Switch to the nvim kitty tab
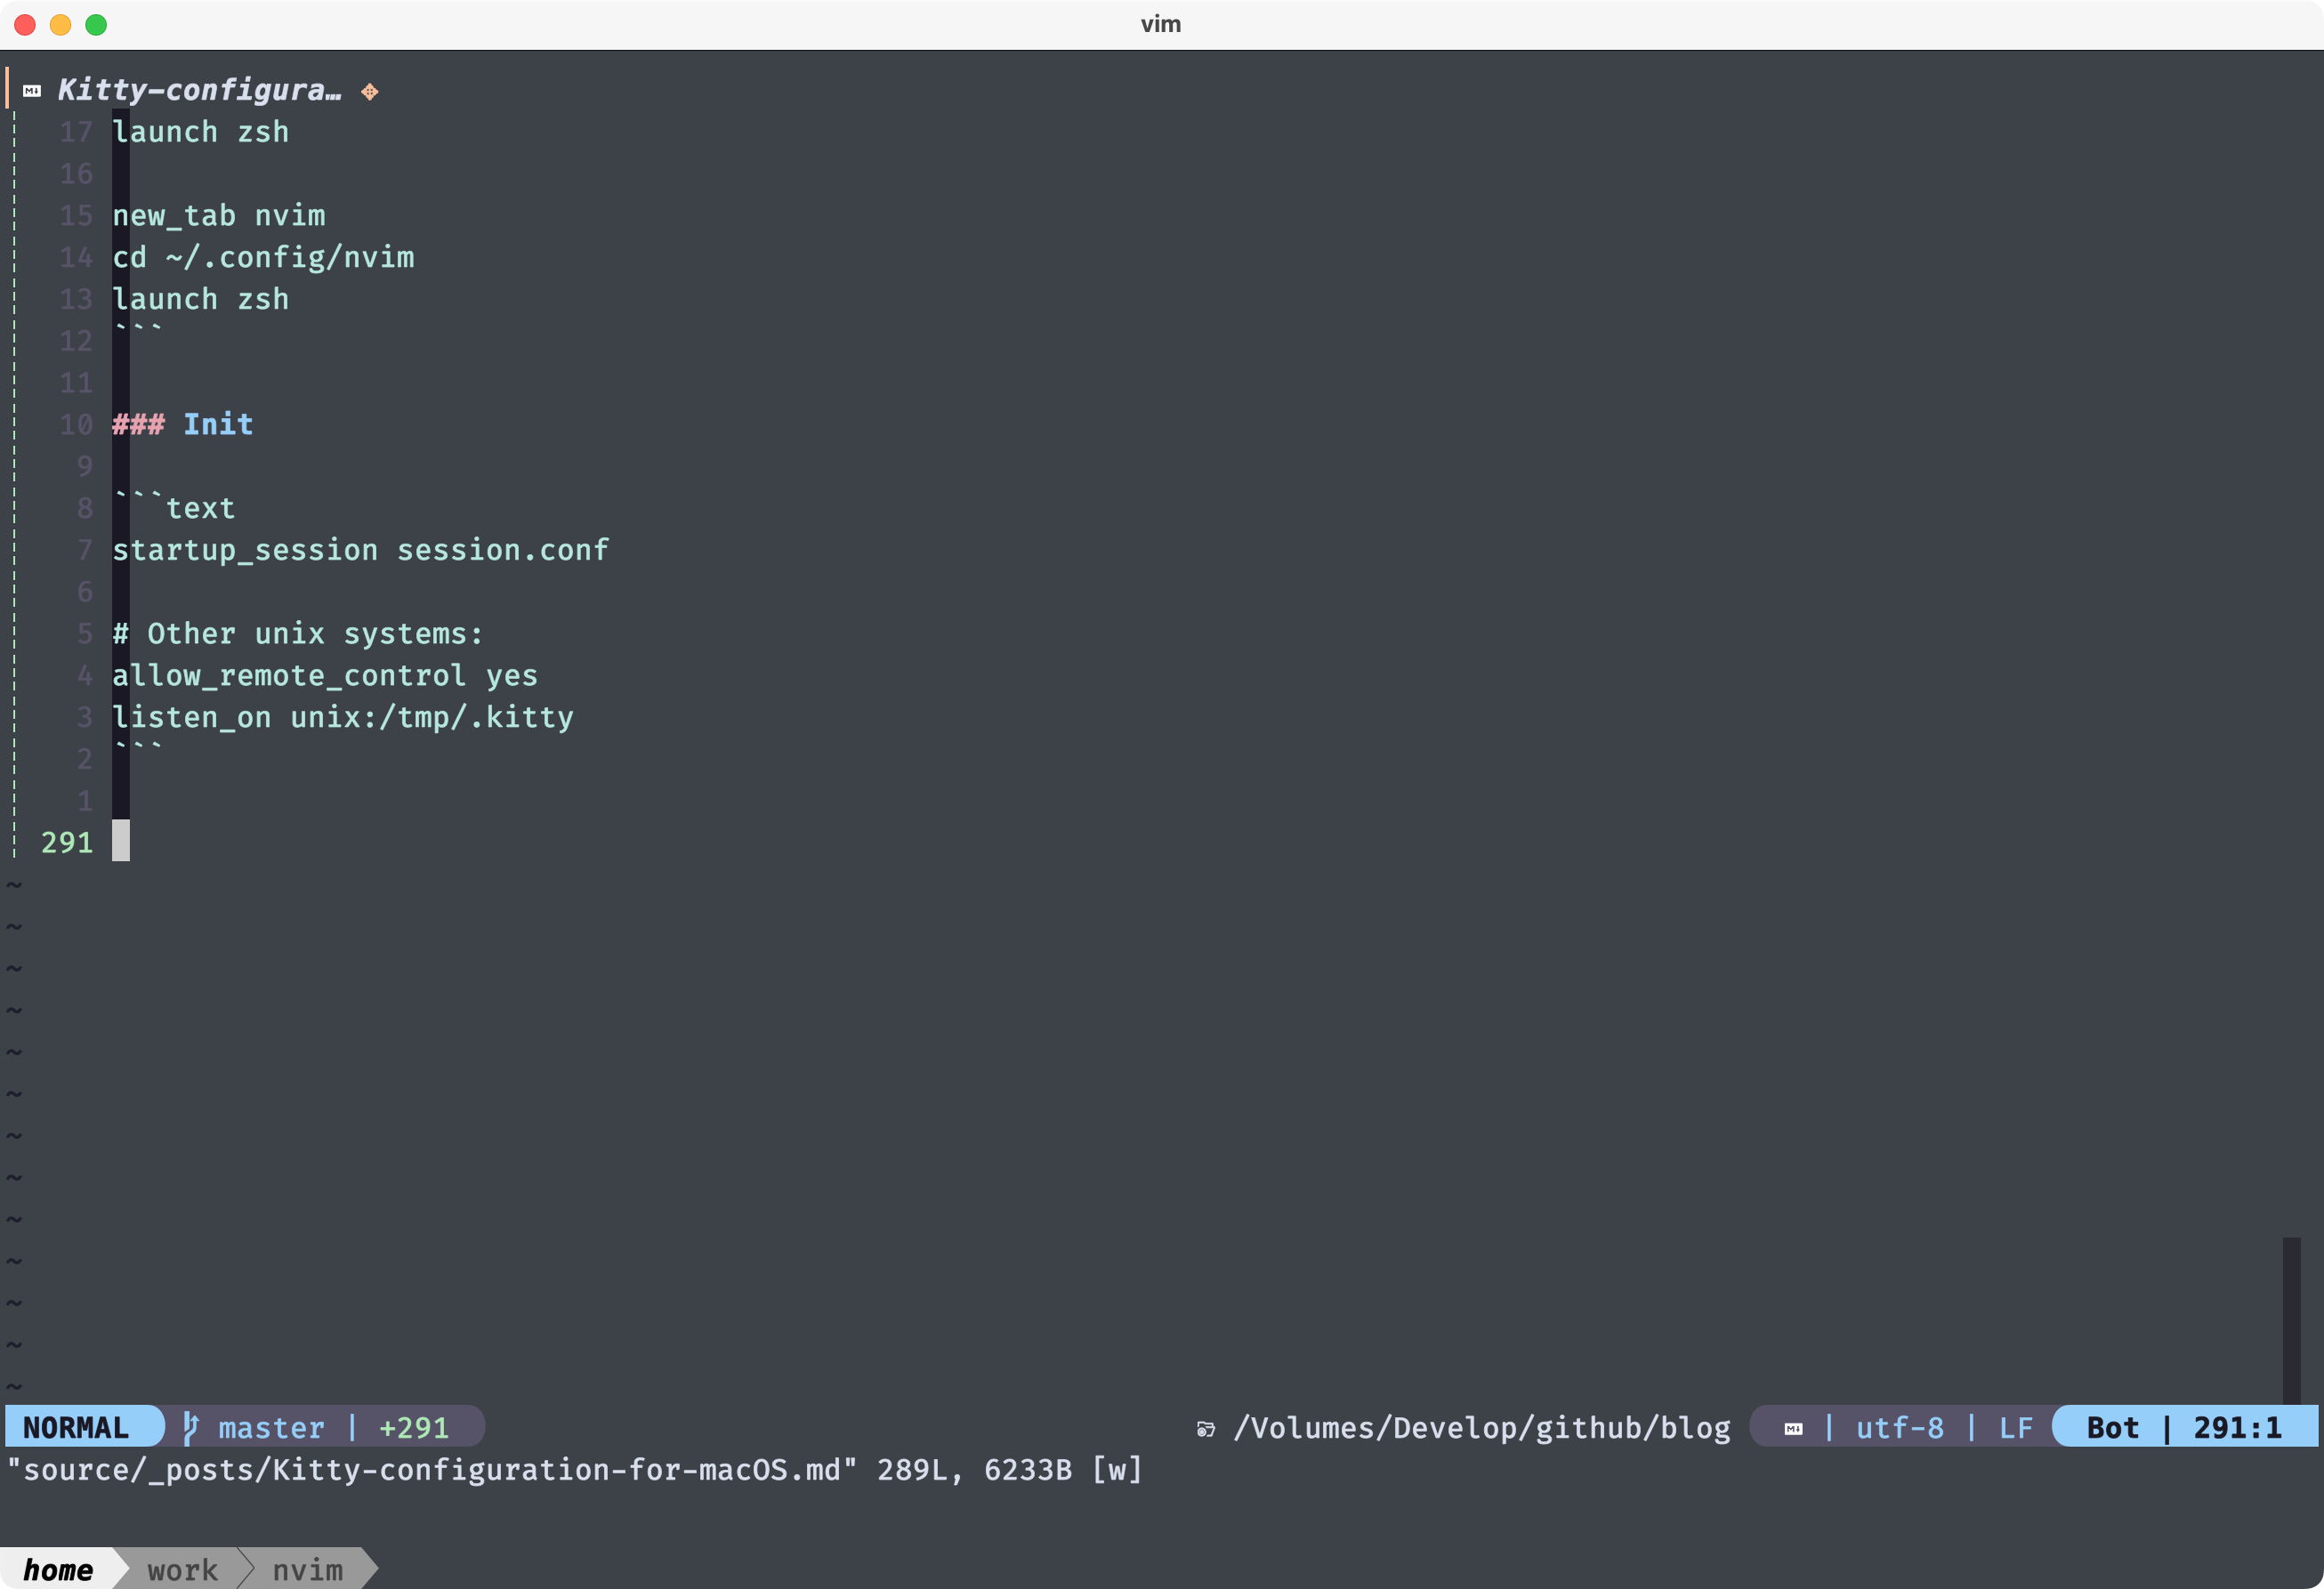Image resolution: width=2324 pixels, height=1589 pixels. pyautogui.click(x=307, y=1569)
